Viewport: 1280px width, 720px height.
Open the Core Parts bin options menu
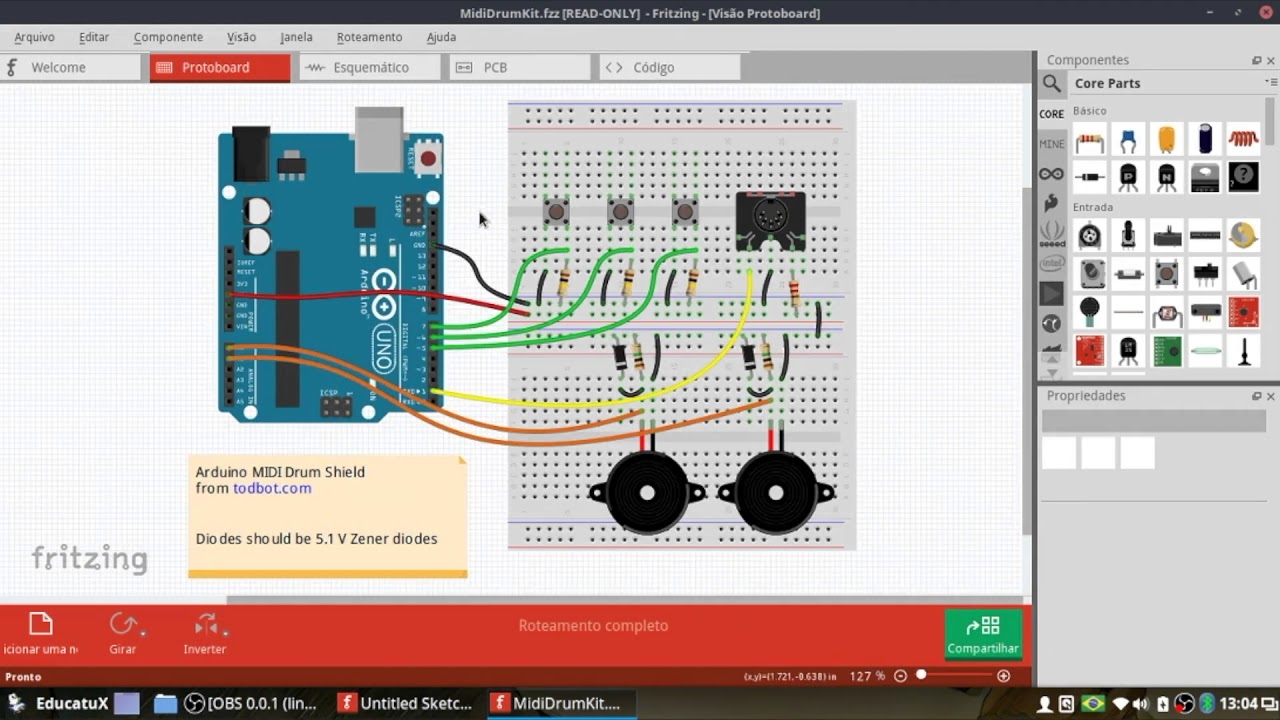coord(1271,82)
